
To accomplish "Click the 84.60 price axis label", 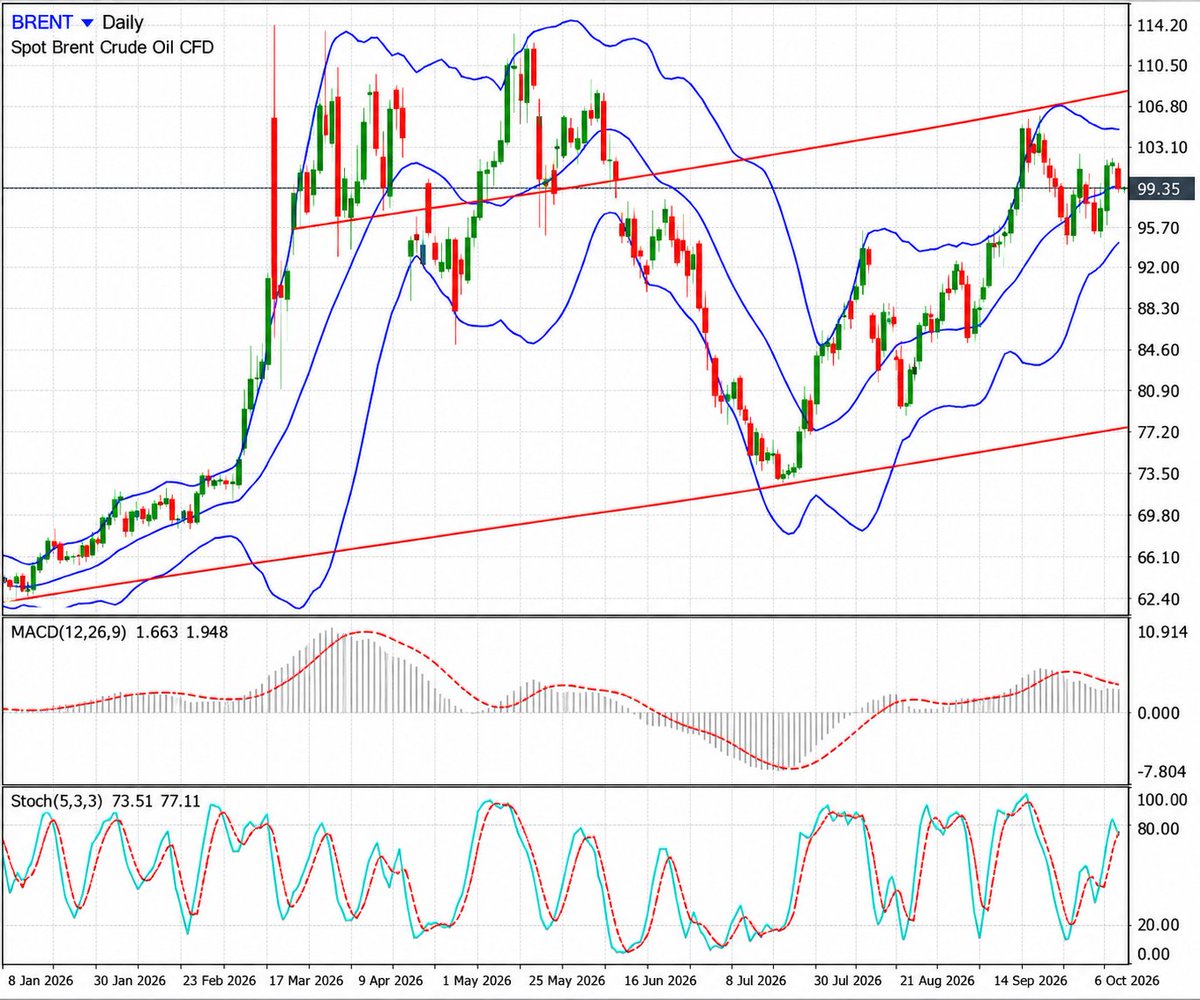I will [x=1157, y=350].
